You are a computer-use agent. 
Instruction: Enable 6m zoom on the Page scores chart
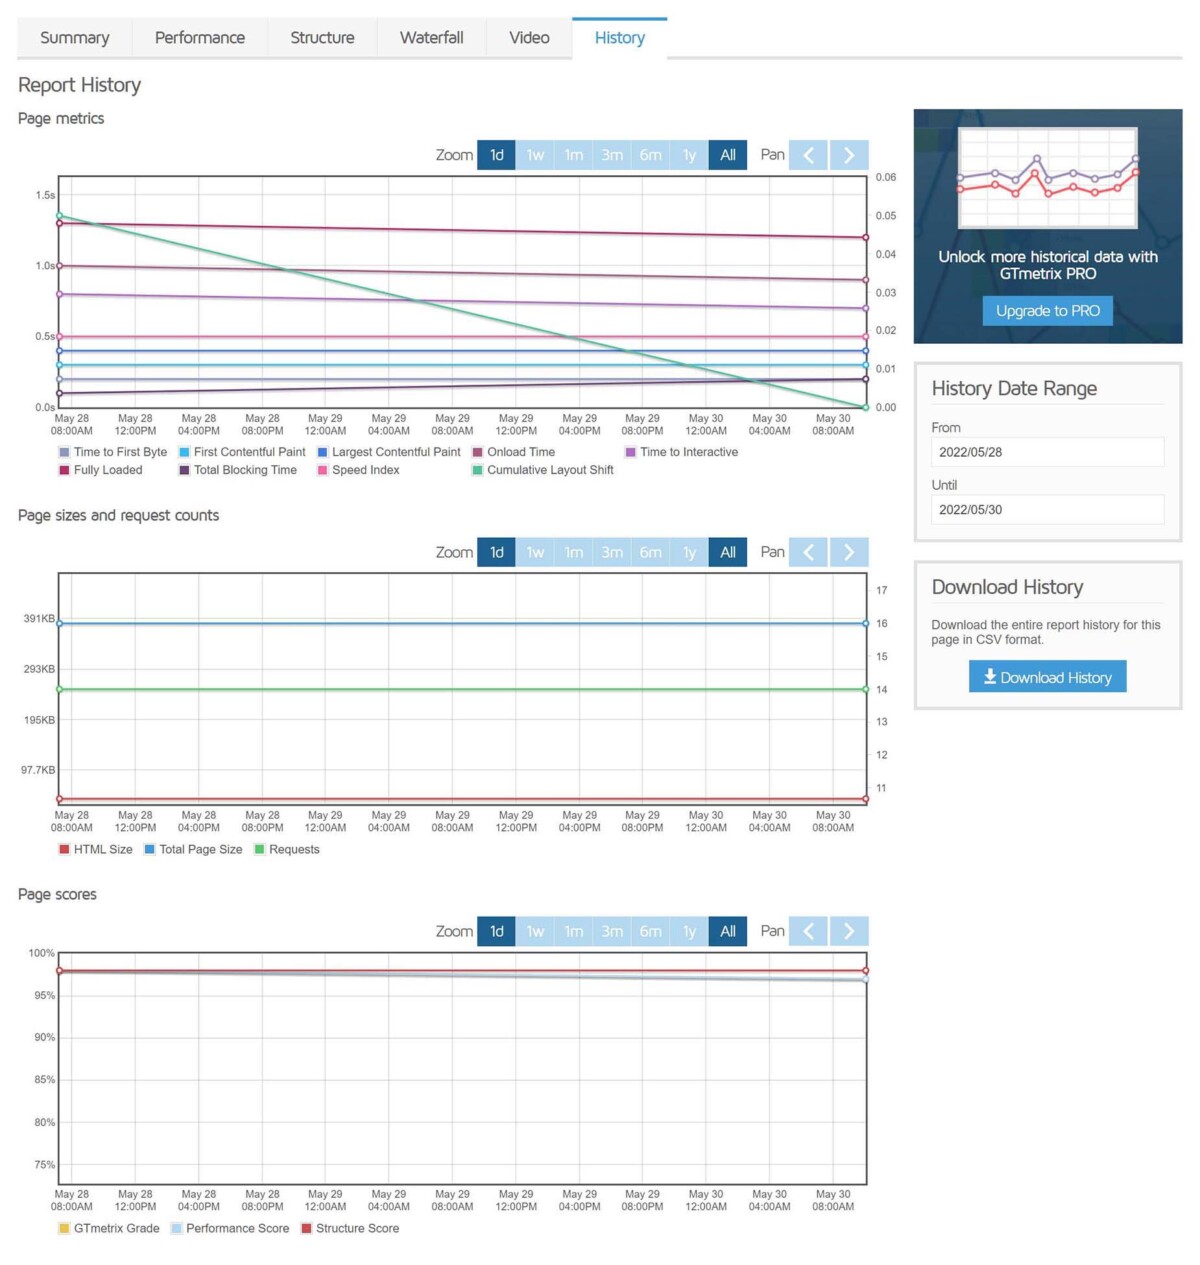point(651,931)
